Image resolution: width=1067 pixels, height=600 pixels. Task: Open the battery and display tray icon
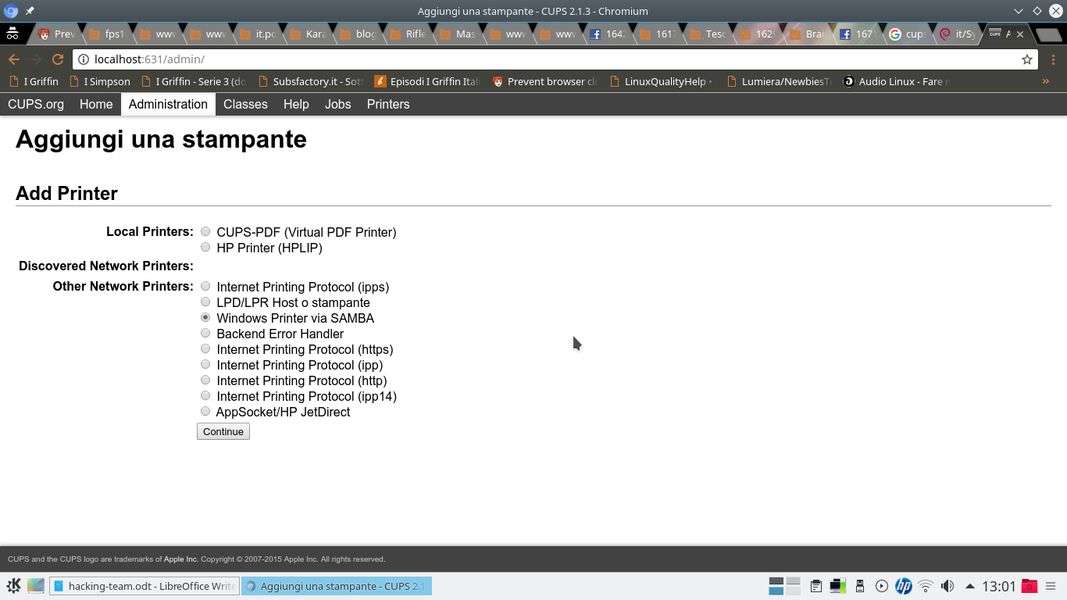click(838, 586)
